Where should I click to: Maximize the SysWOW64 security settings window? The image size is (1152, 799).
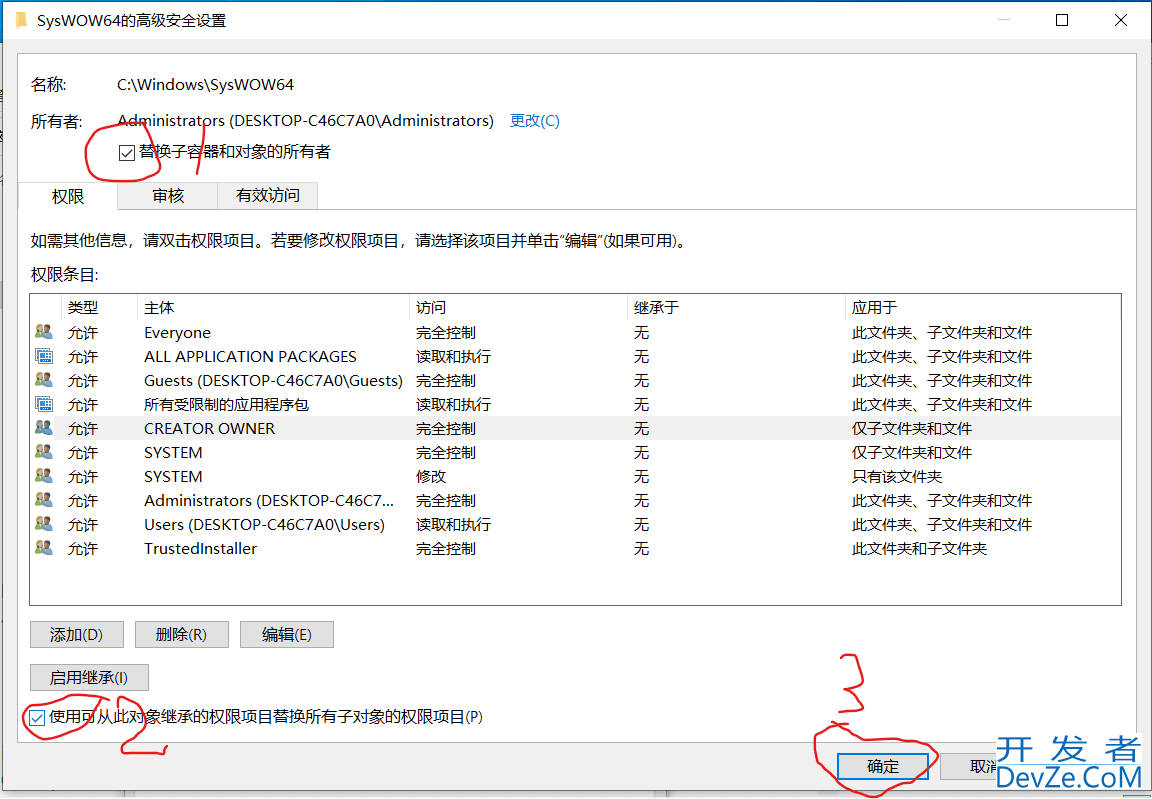[1062, 20]
